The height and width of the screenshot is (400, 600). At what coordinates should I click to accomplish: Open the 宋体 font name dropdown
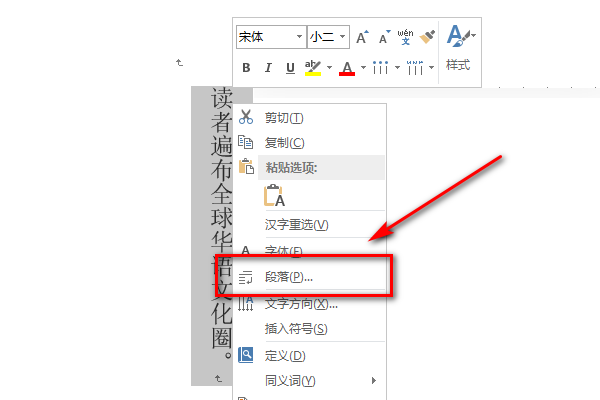click(299, 37)
